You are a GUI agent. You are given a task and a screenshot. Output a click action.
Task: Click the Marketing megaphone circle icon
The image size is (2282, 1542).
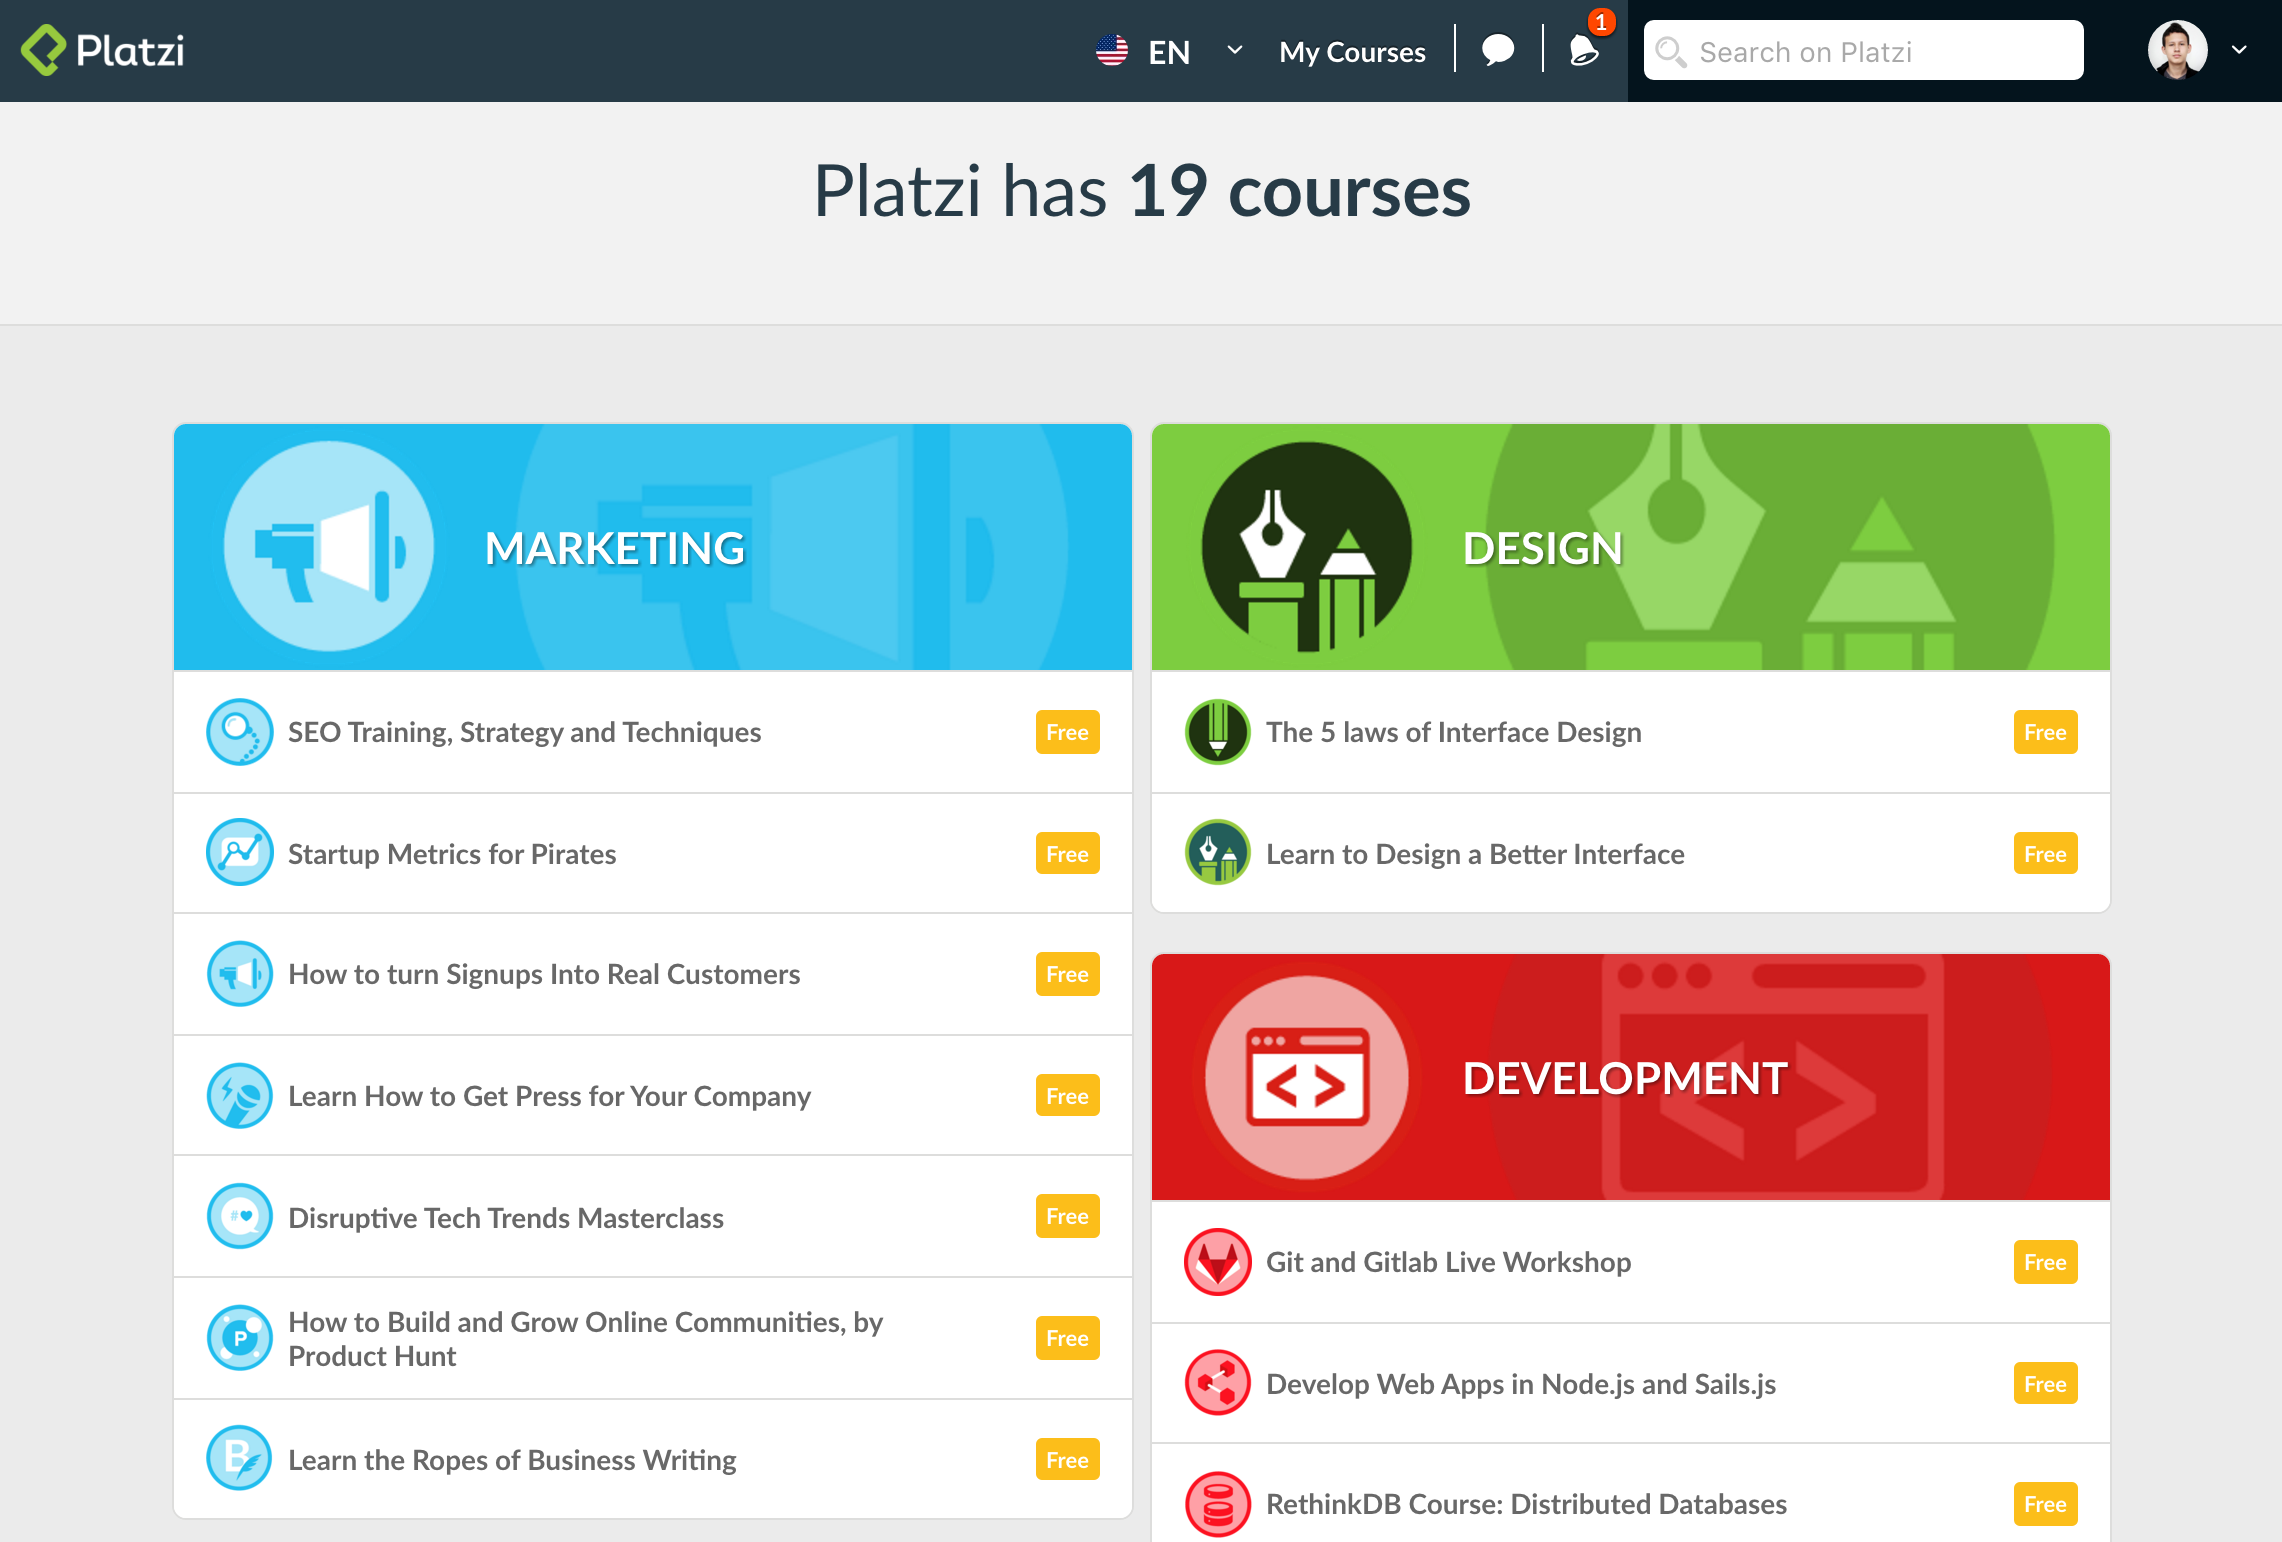(x=328, y=547)
